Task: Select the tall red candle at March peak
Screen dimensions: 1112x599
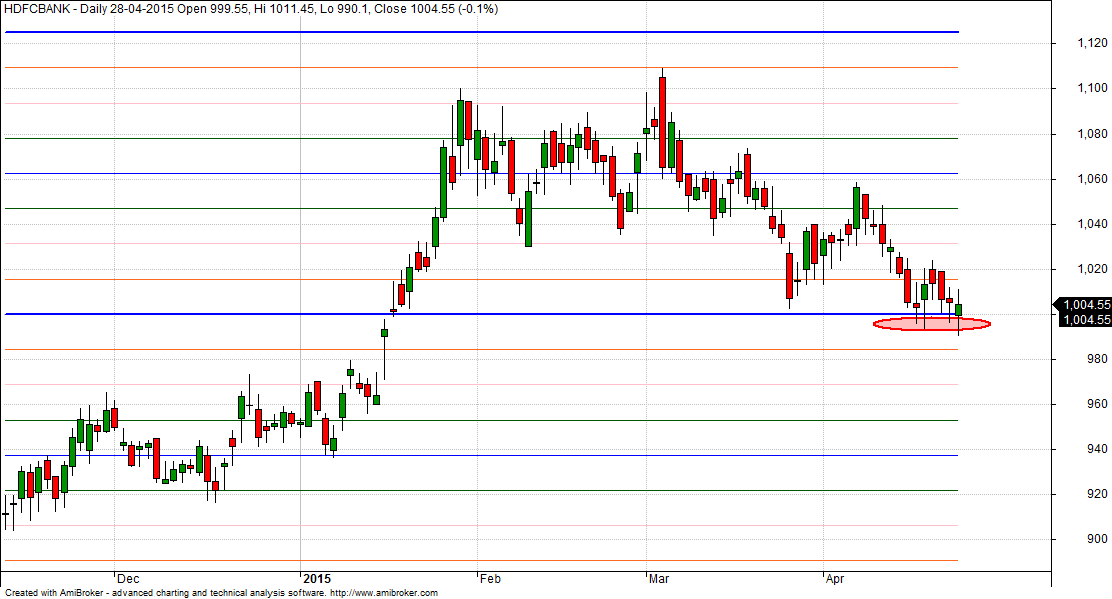Action: [662, 123]
